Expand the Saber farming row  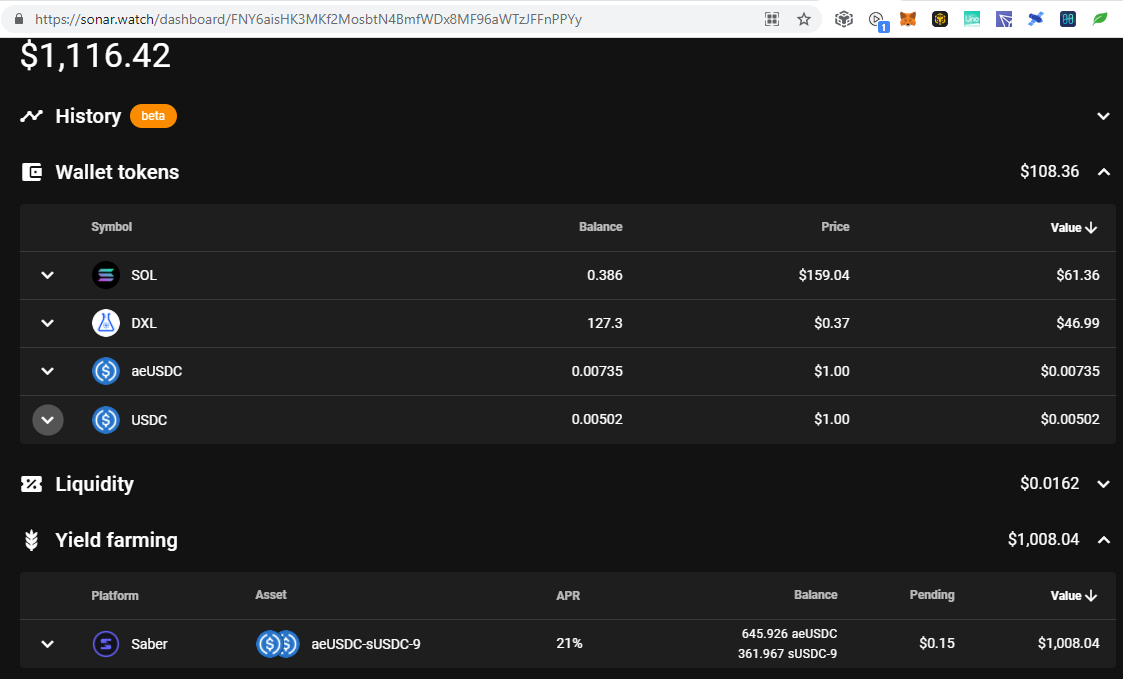click(47, 644)
